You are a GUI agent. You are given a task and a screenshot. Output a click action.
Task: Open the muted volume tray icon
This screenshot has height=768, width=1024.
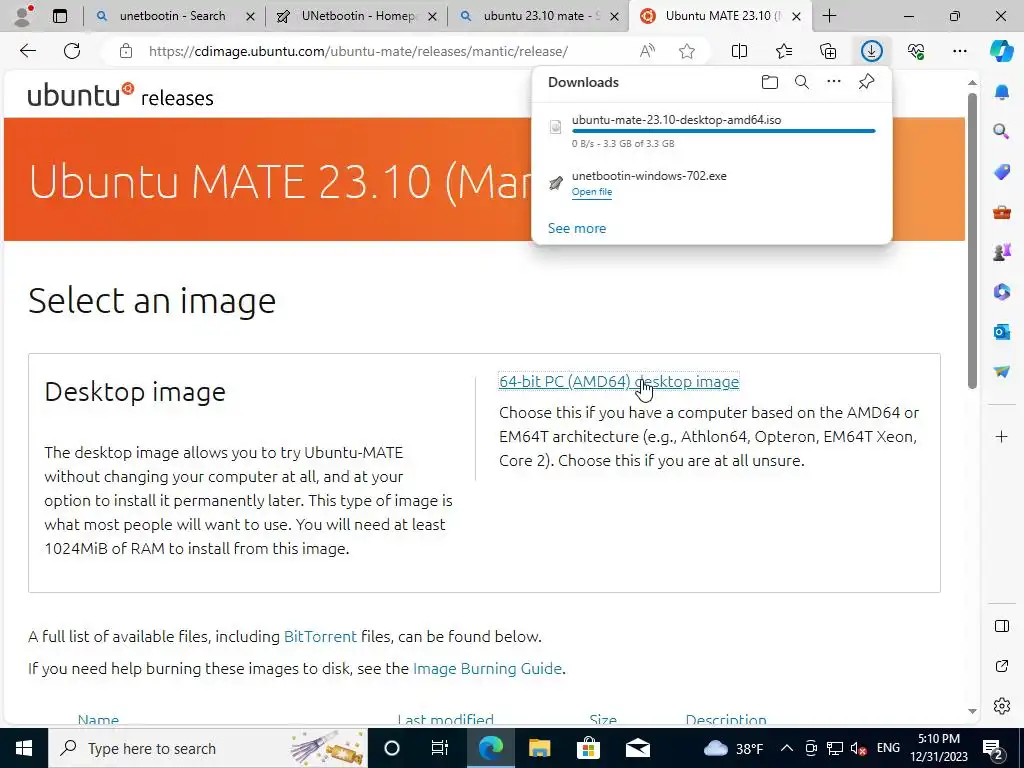(x=859, y=748)
